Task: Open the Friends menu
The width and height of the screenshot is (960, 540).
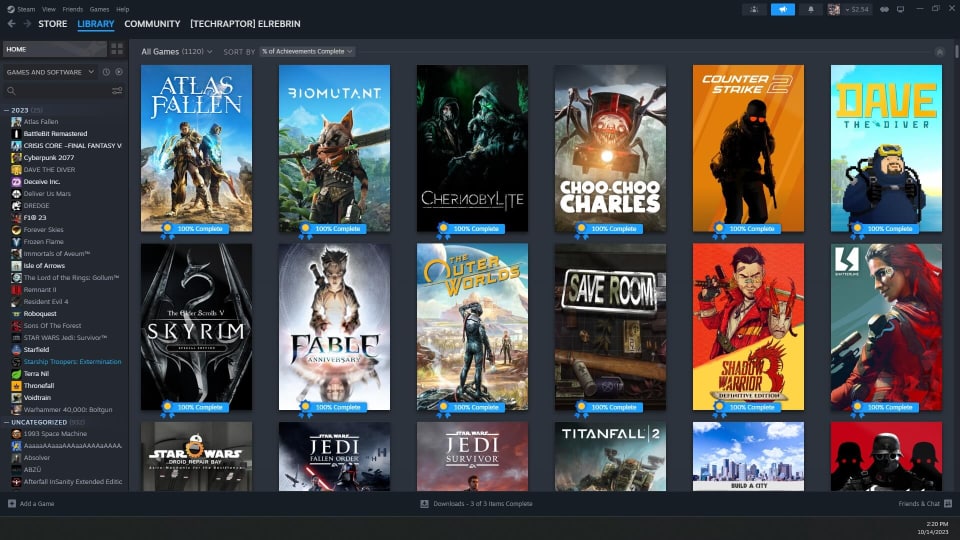Action: point(72,9)
